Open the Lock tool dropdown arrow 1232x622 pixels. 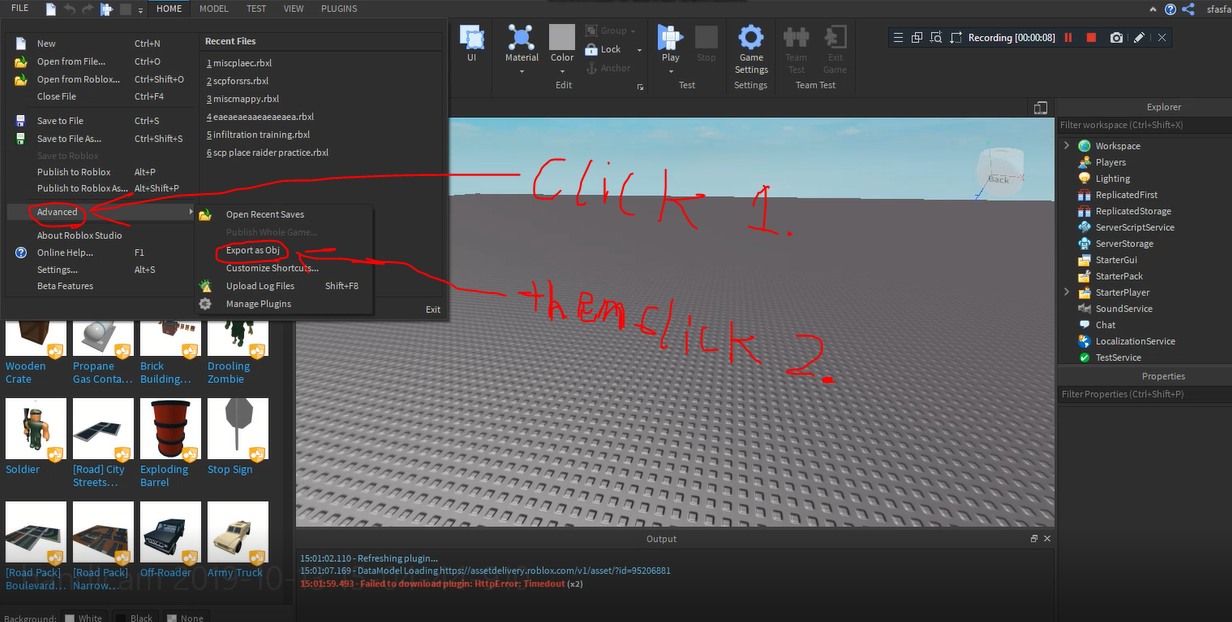[x=639, y=50]
